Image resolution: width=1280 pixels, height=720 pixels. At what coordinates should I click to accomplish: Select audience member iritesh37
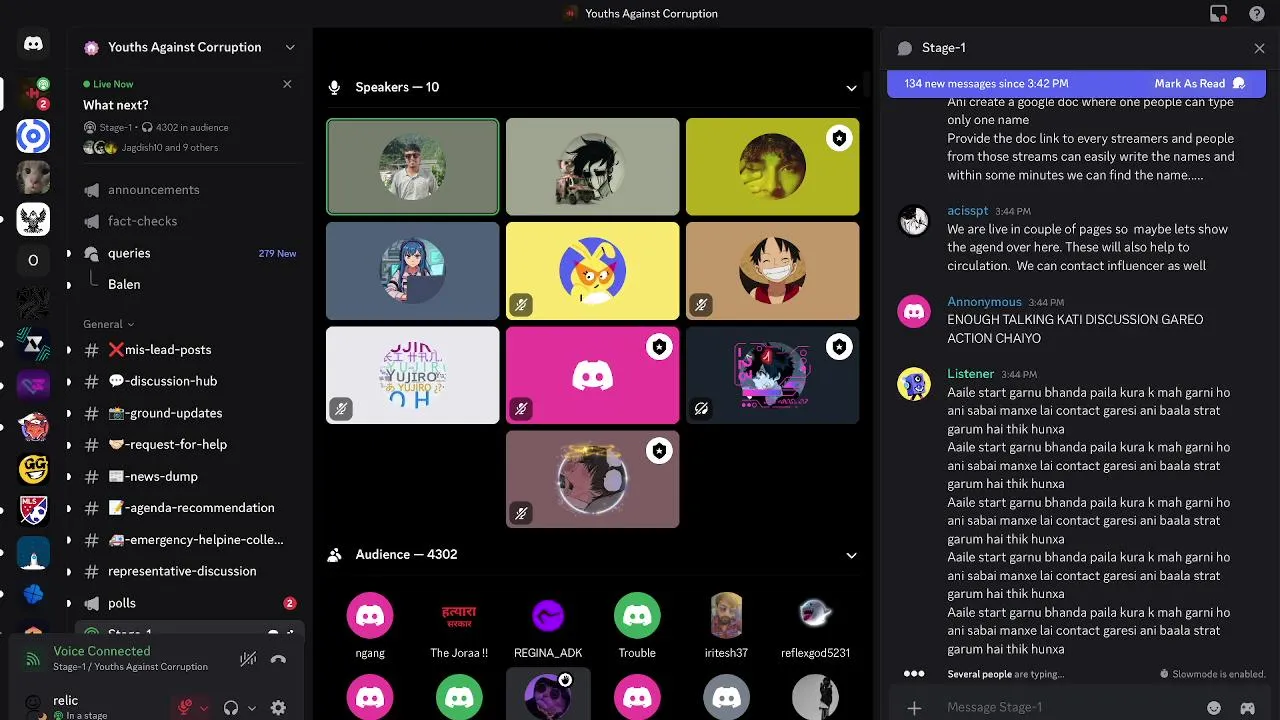coord(726,627)
